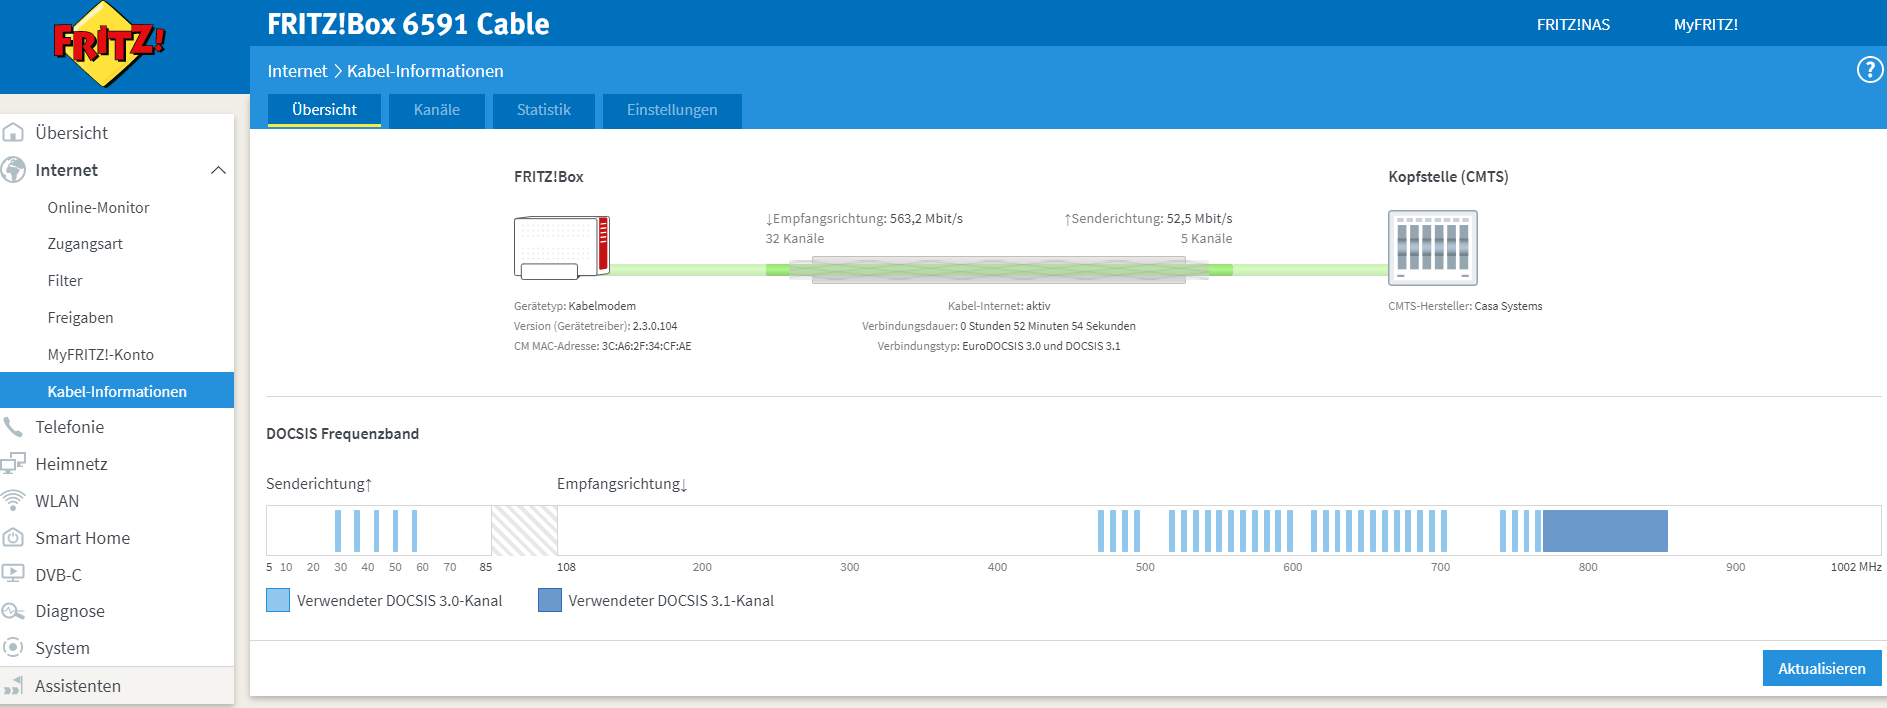Screen dimensions: 1887x708
Task: Click the Telefonie phone icon
Action: pyautogui.click(x=13, y=427)
